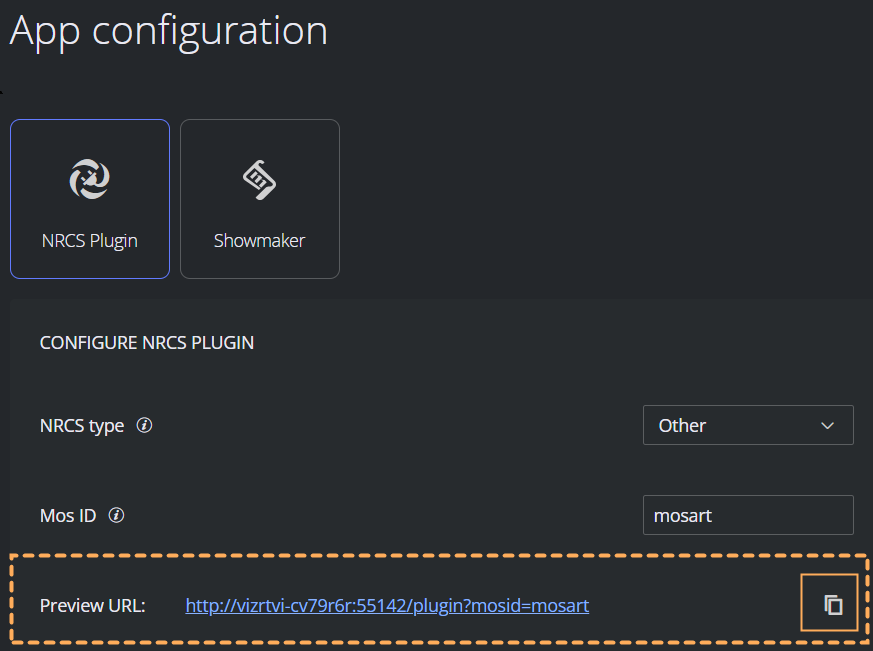Open the NRCS type dropdown showing Other

click(x=748, y=425)
